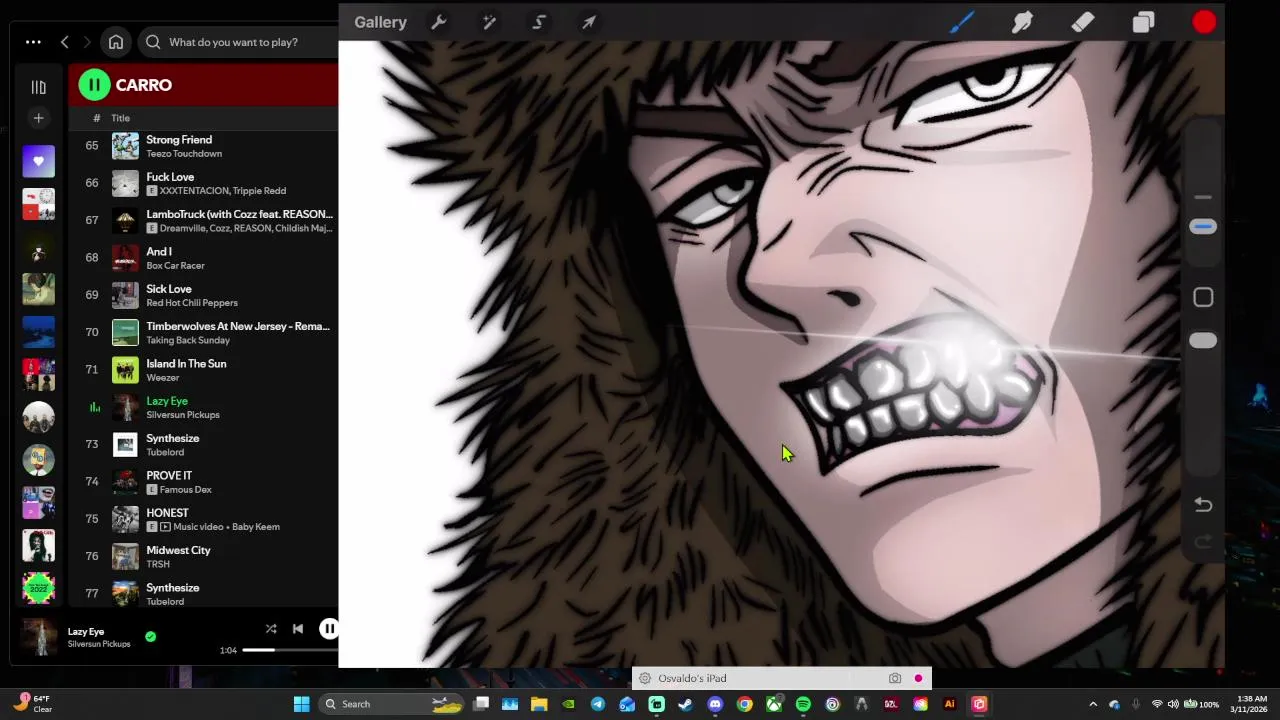The image size is (1280, 720).
Task: Select the song 'Island In The Sun'
Action: coord(186,364)
